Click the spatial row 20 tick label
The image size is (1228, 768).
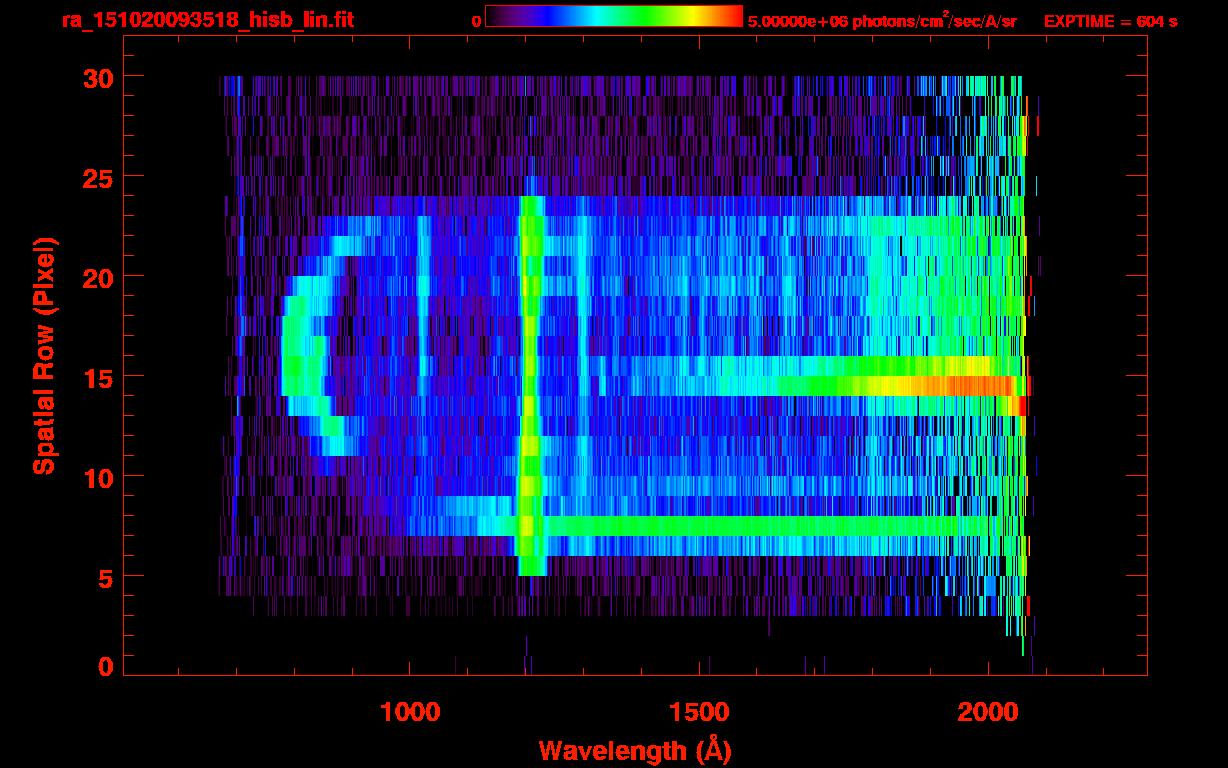(x=98, y=277)
